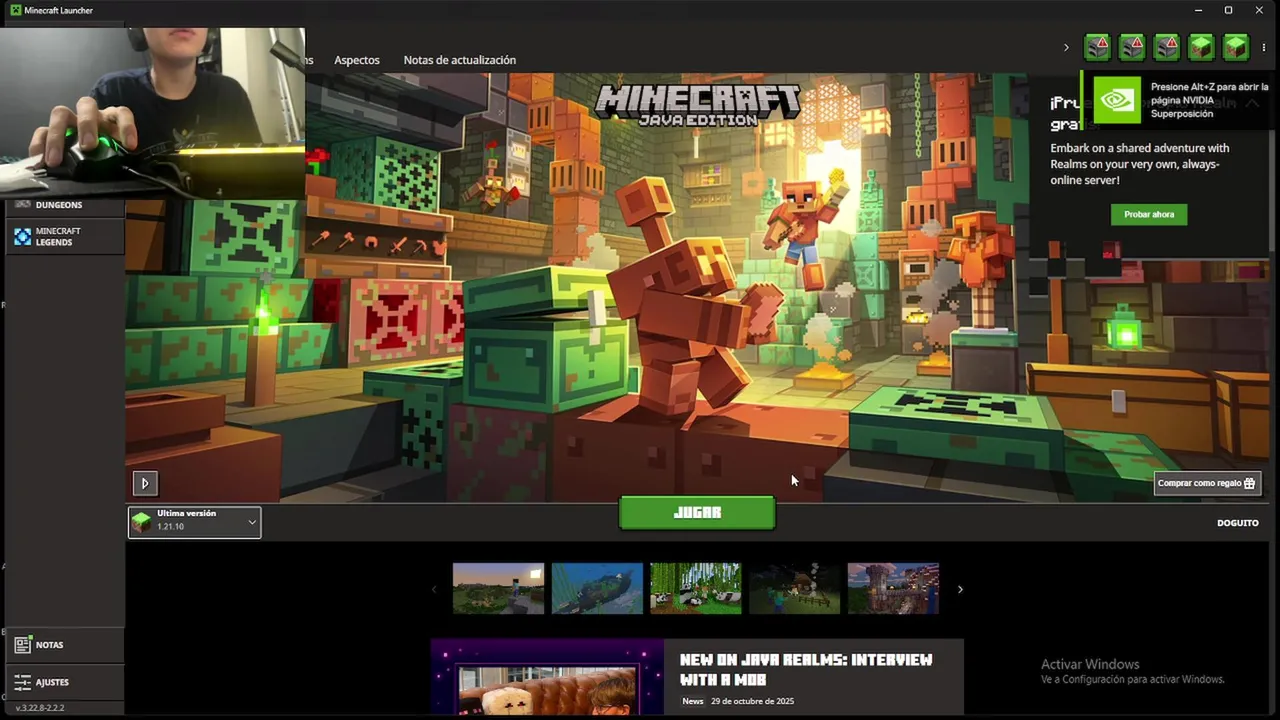Click the grass block icon beside three-dot menu

pos(1236,47)
